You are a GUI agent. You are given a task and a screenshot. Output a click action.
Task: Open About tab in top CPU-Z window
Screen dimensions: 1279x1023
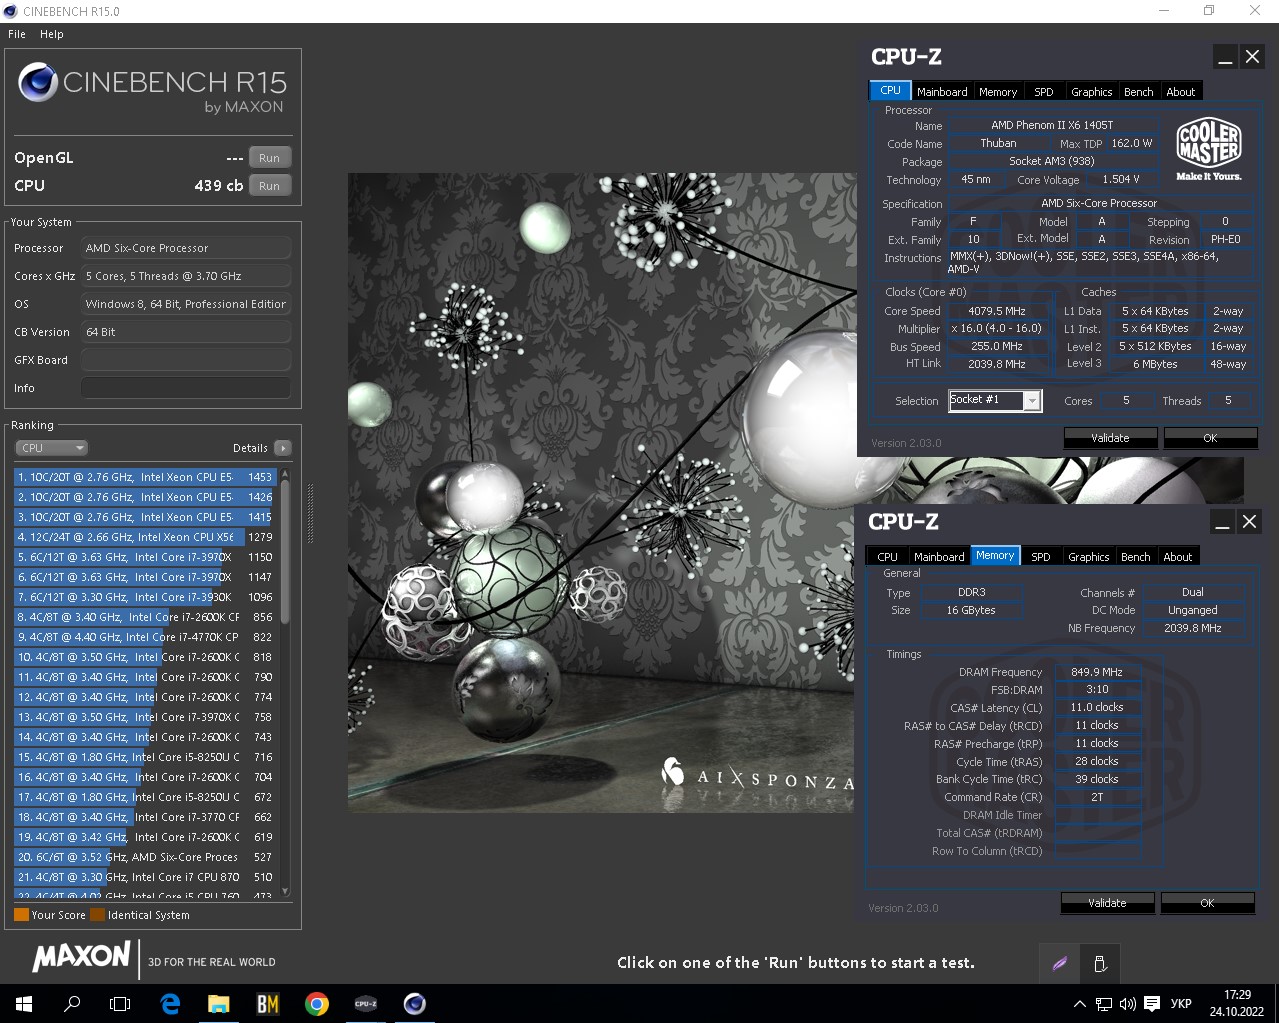pos(1181,92)
